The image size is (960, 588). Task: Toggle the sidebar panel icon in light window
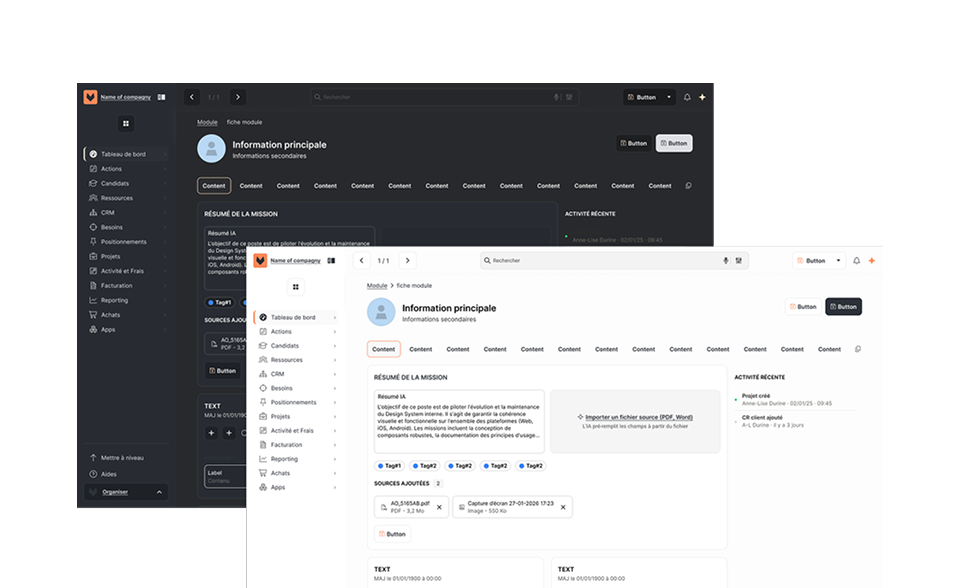(331, 260)
